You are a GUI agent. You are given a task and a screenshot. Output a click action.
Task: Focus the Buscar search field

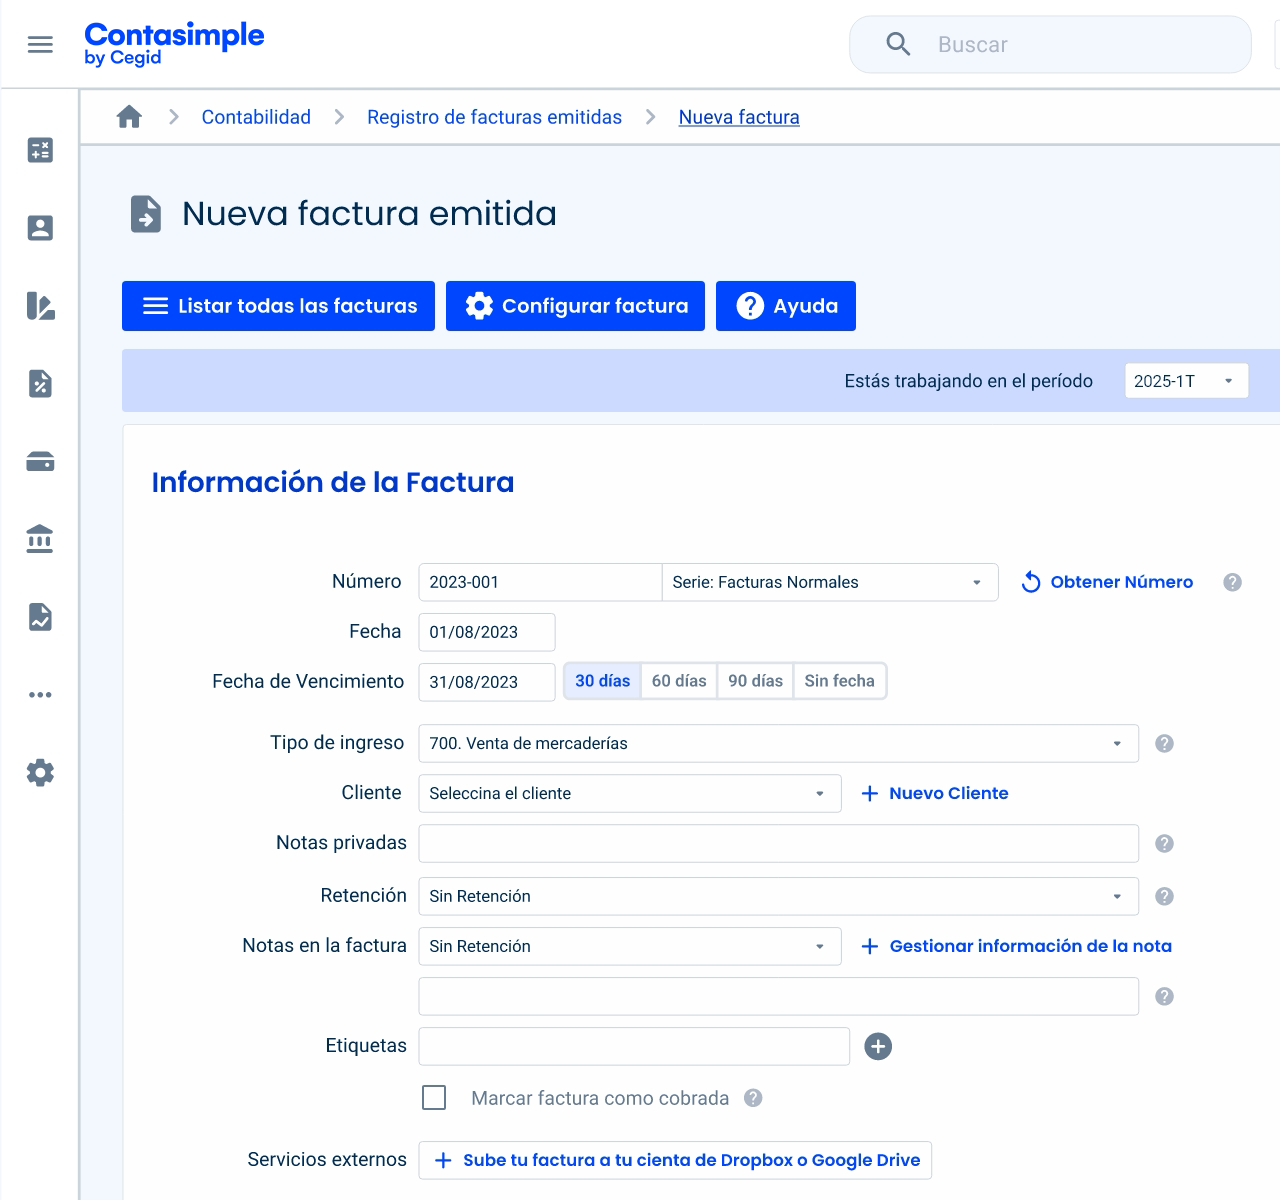coord(1050,44)
